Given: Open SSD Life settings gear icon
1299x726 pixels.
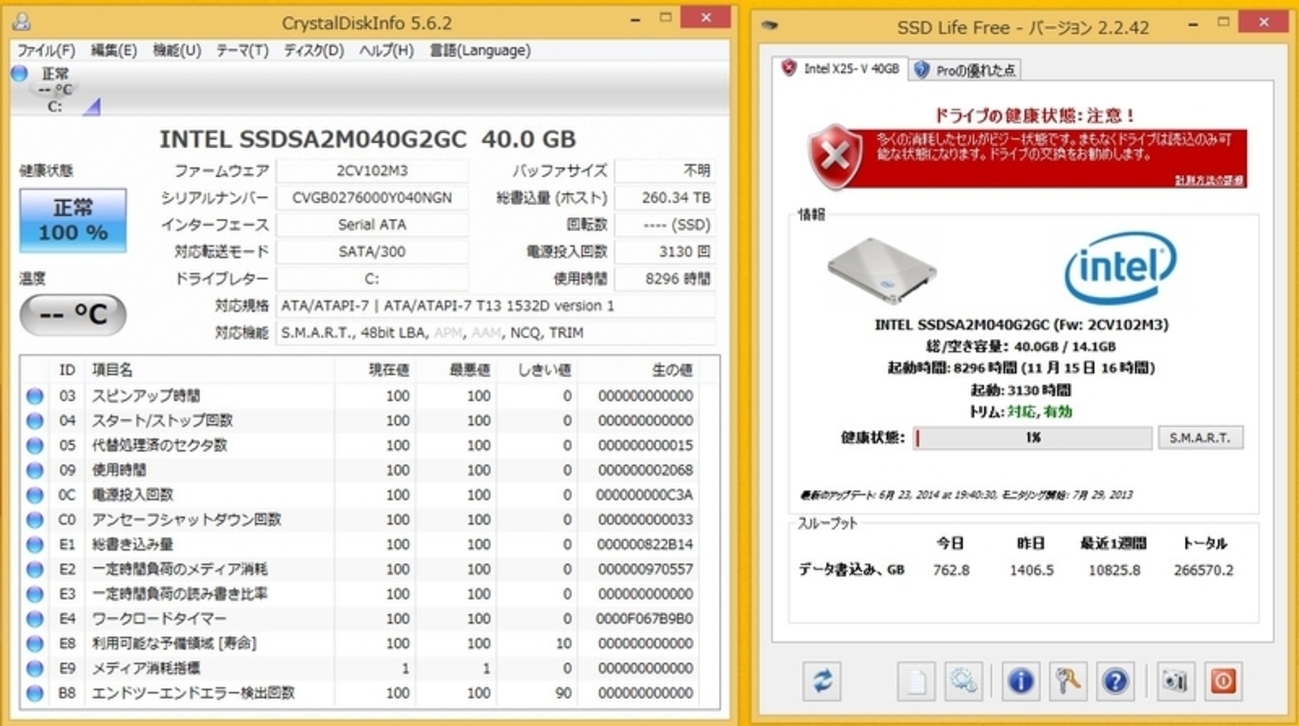Looking at the screenshot, I should point(963,682).
